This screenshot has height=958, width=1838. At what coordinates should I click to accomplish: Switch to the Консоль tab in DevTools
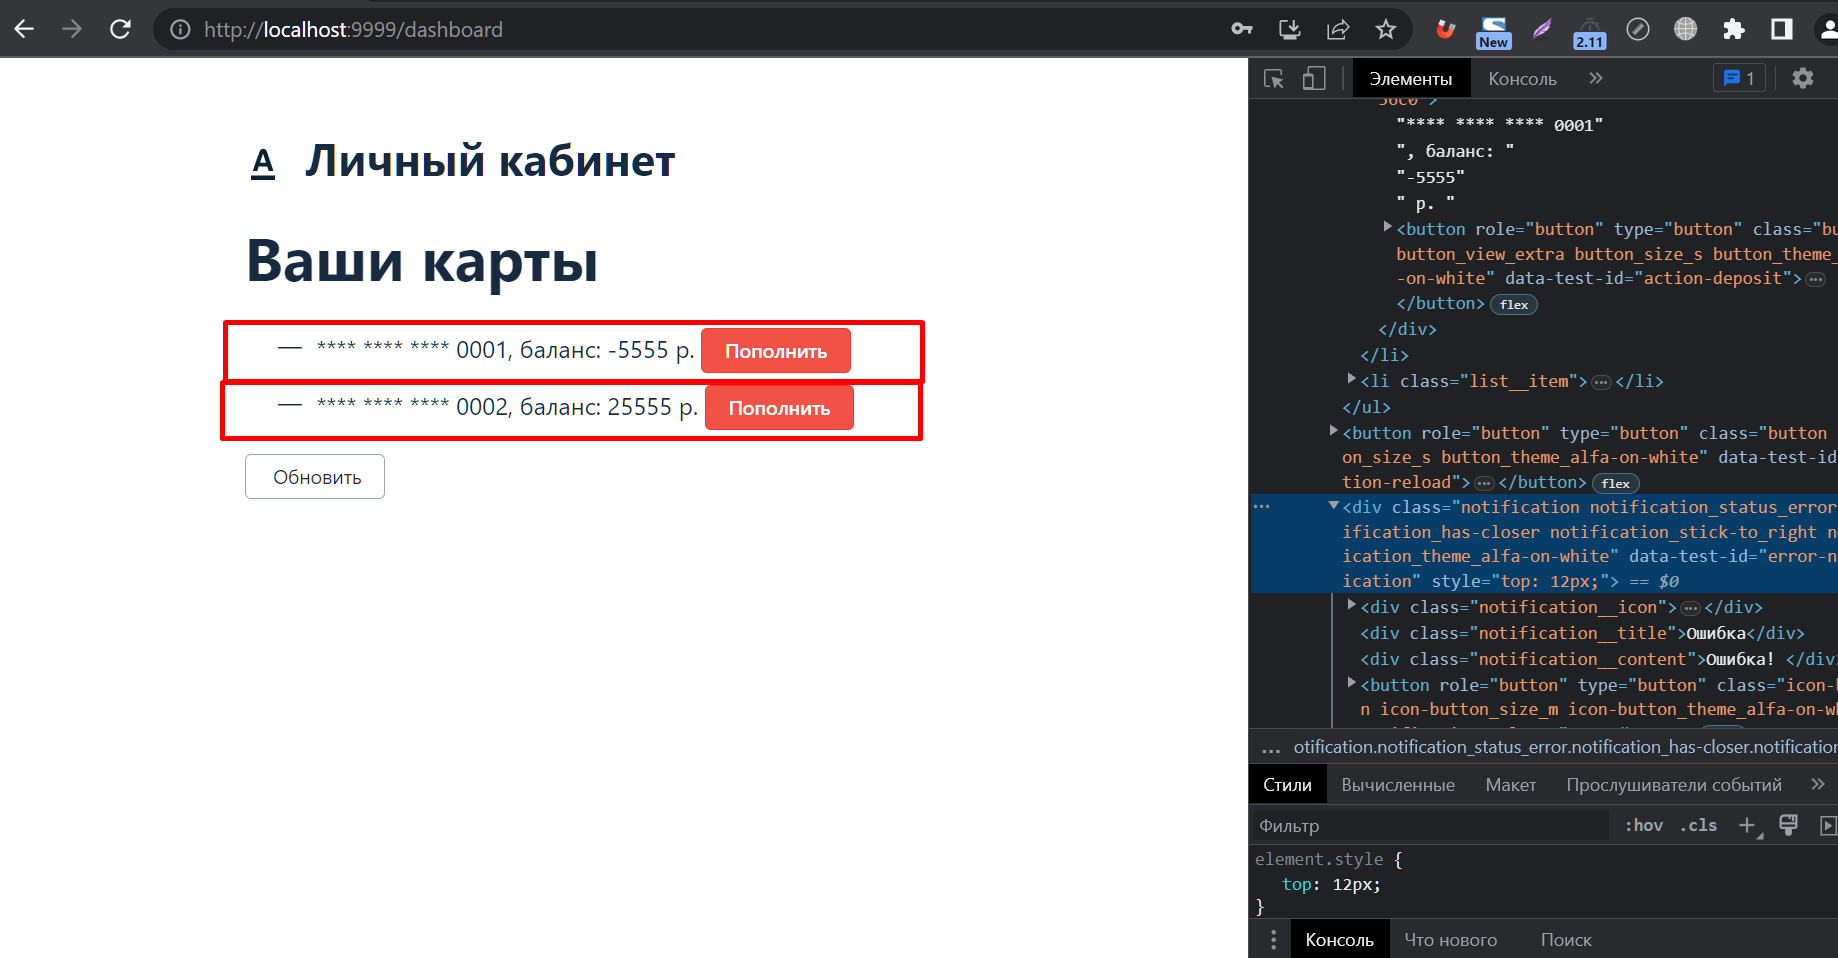click(x=1521, y=77)
